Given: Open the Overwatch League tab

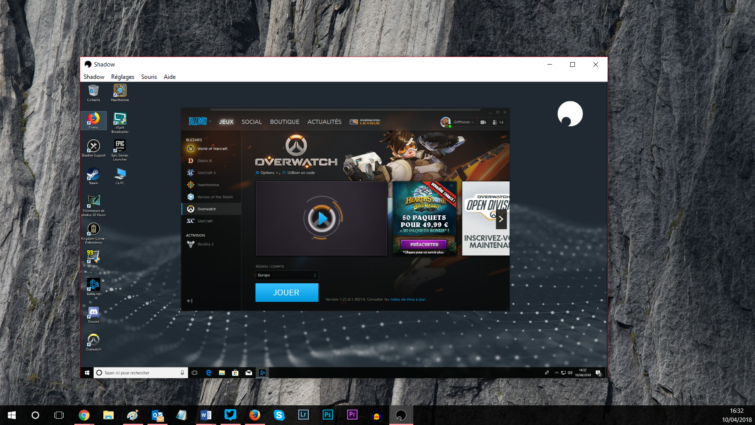Looking at the screenshot, I should [364, 122].
